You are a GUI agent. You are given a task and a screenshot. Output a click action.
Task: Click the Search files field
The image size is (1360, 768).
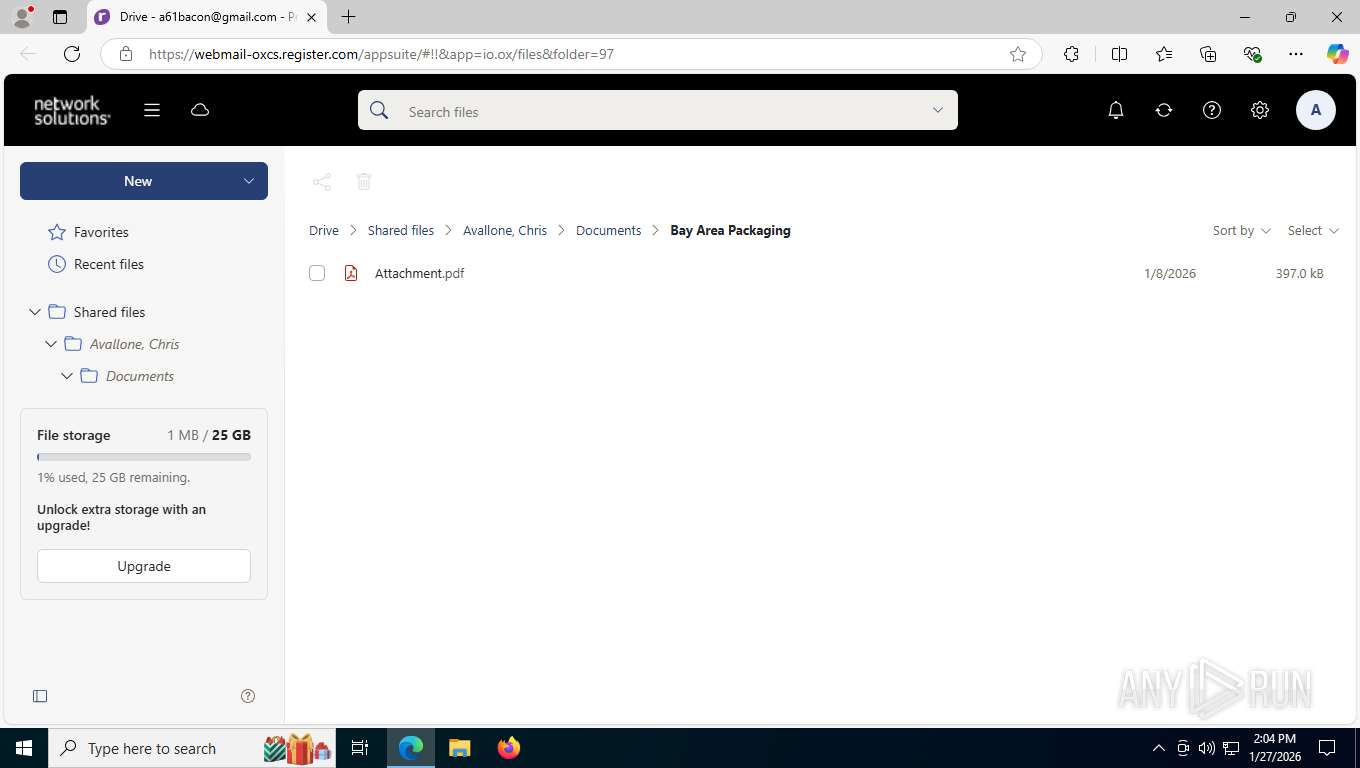658,111
